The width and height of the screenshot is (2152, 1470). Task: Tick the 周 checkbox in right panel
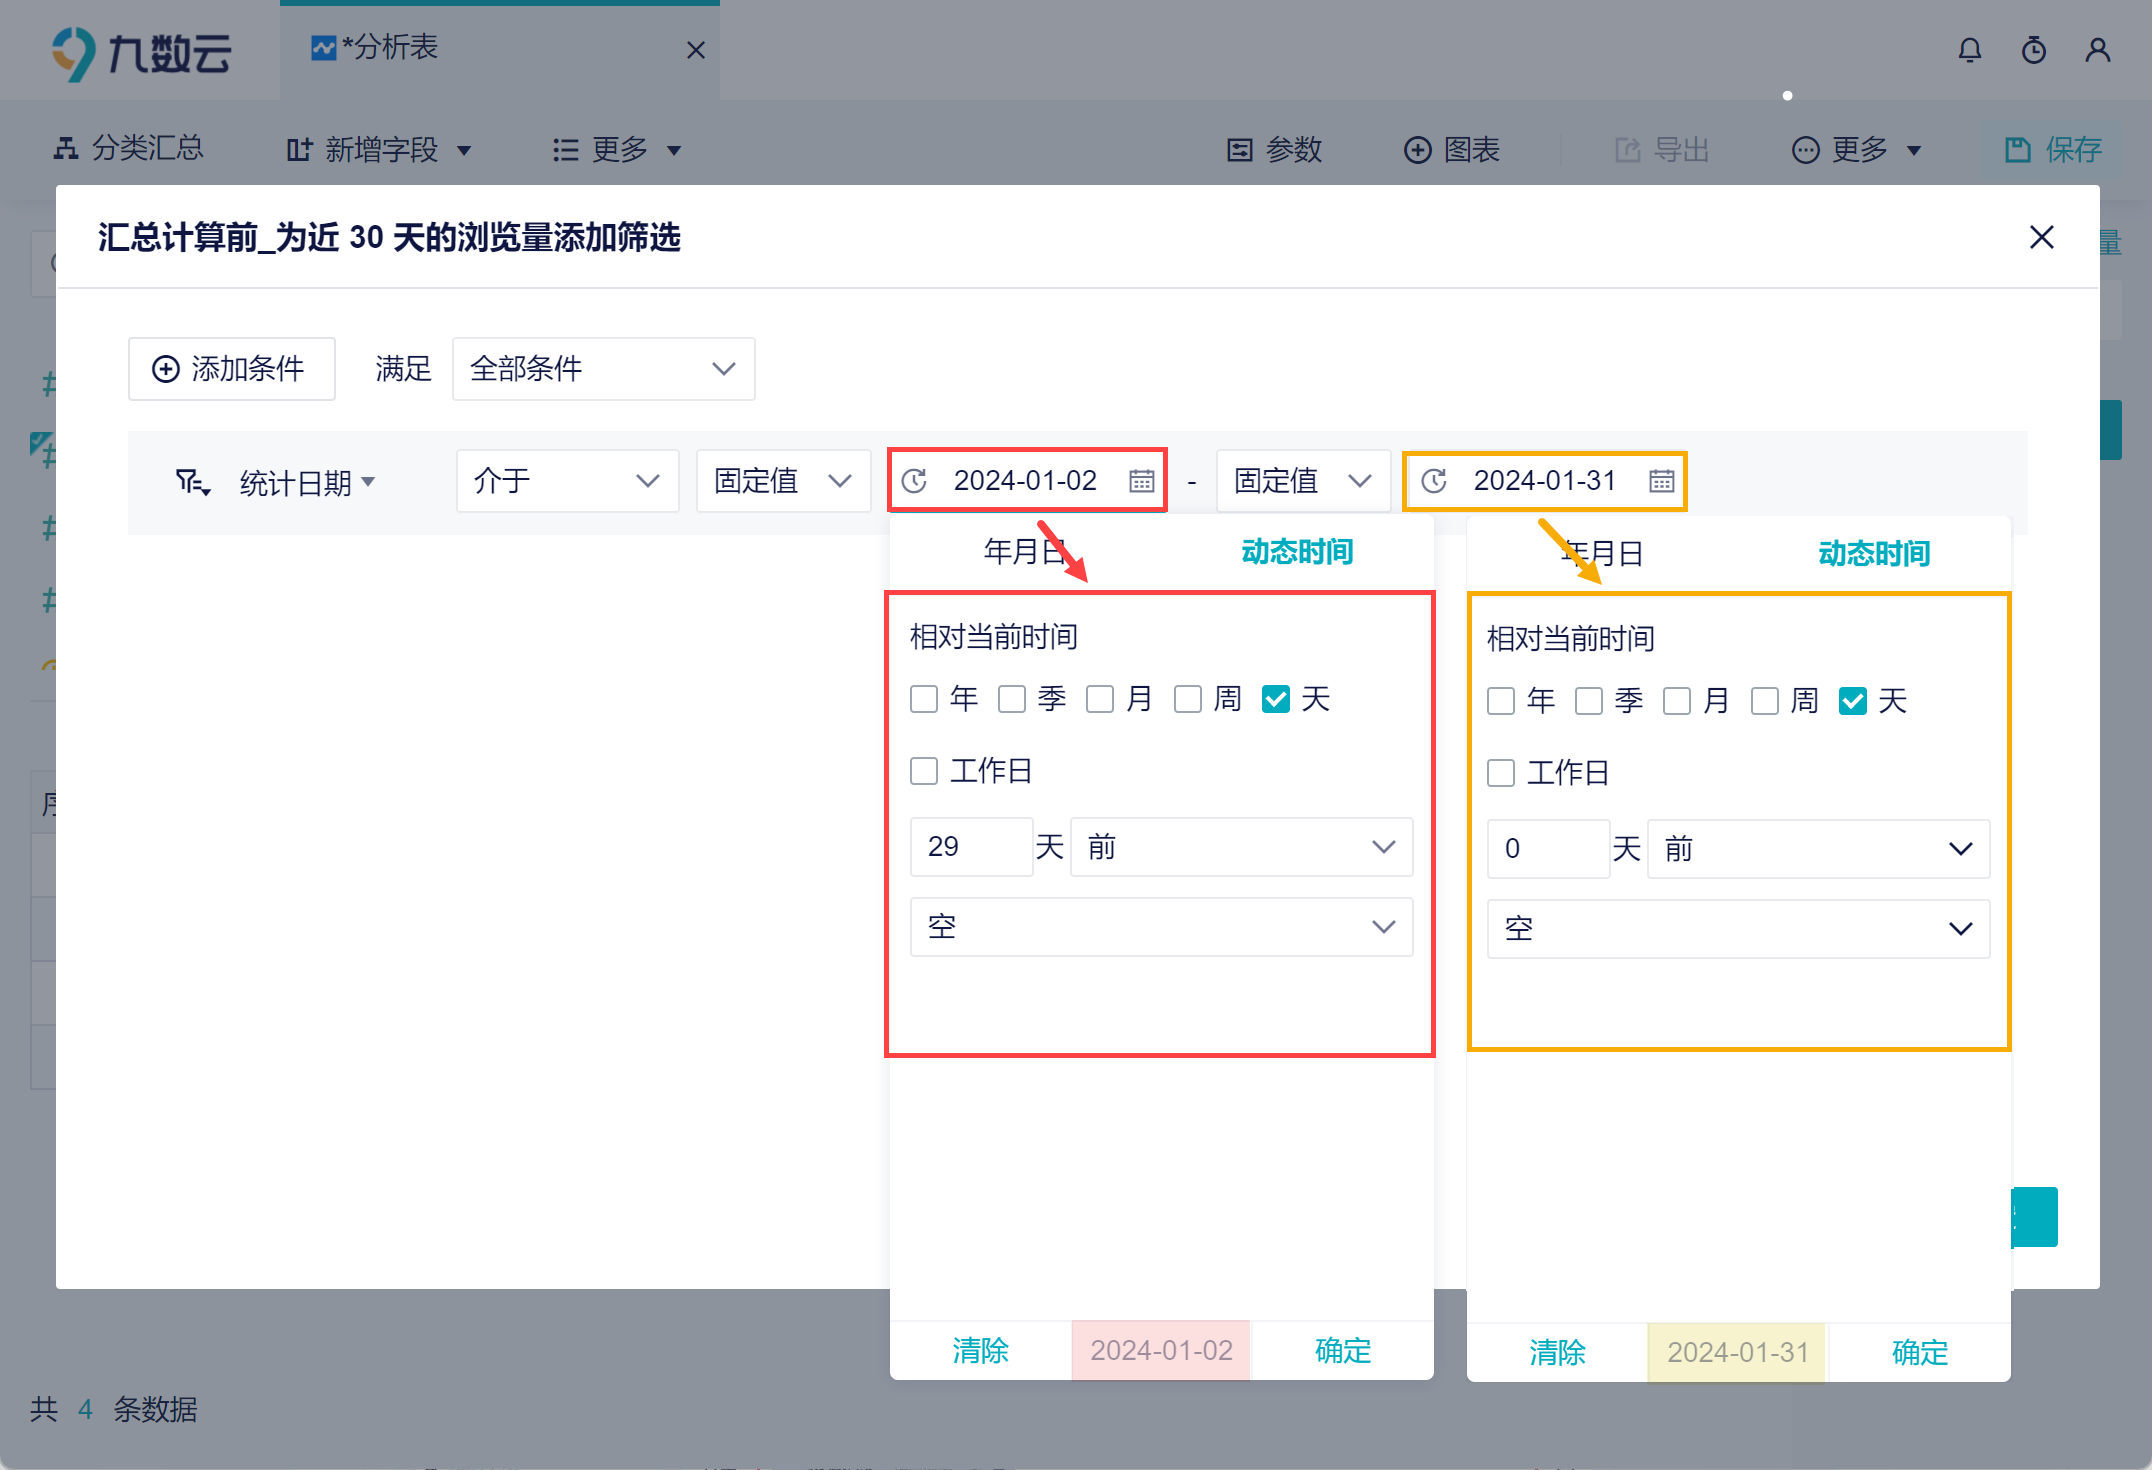pyautogui.click(x=1765, y=701)
